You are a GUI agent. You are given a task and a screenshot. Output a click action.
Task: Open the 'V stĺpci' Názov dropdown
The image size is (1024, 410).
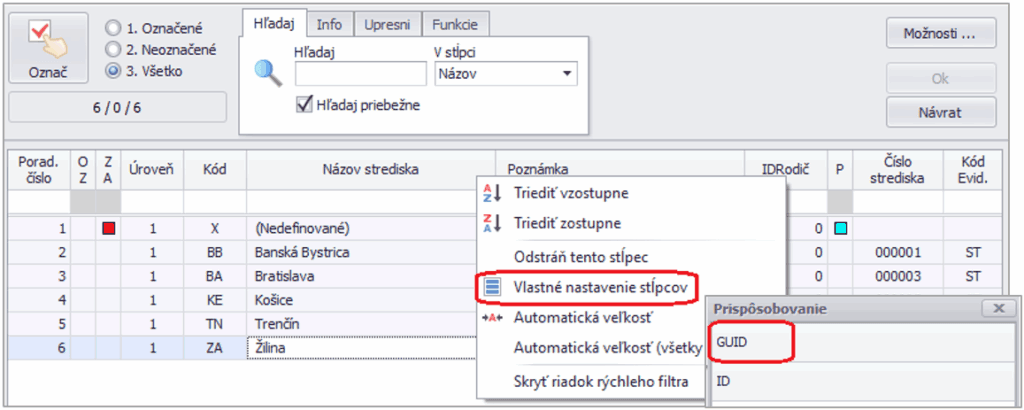[x=568, y=74]
